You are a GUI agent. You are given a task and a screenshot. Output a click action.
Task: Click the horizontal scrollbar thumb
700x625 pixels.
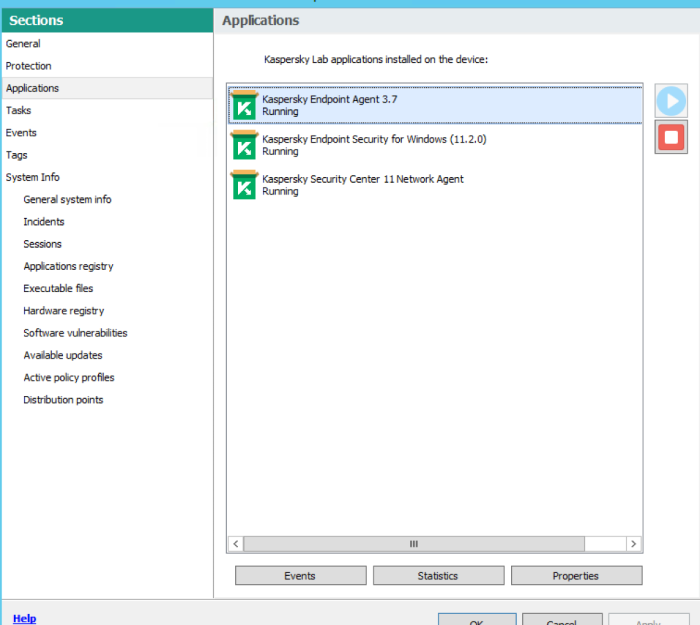[x=414, y=544]
